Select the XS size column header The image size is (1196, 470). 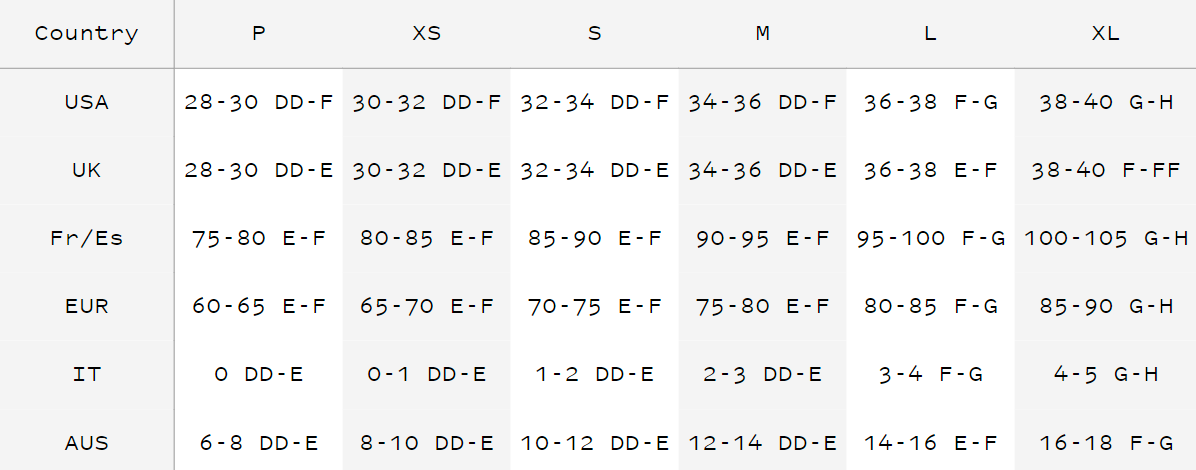tap(426, 33)
